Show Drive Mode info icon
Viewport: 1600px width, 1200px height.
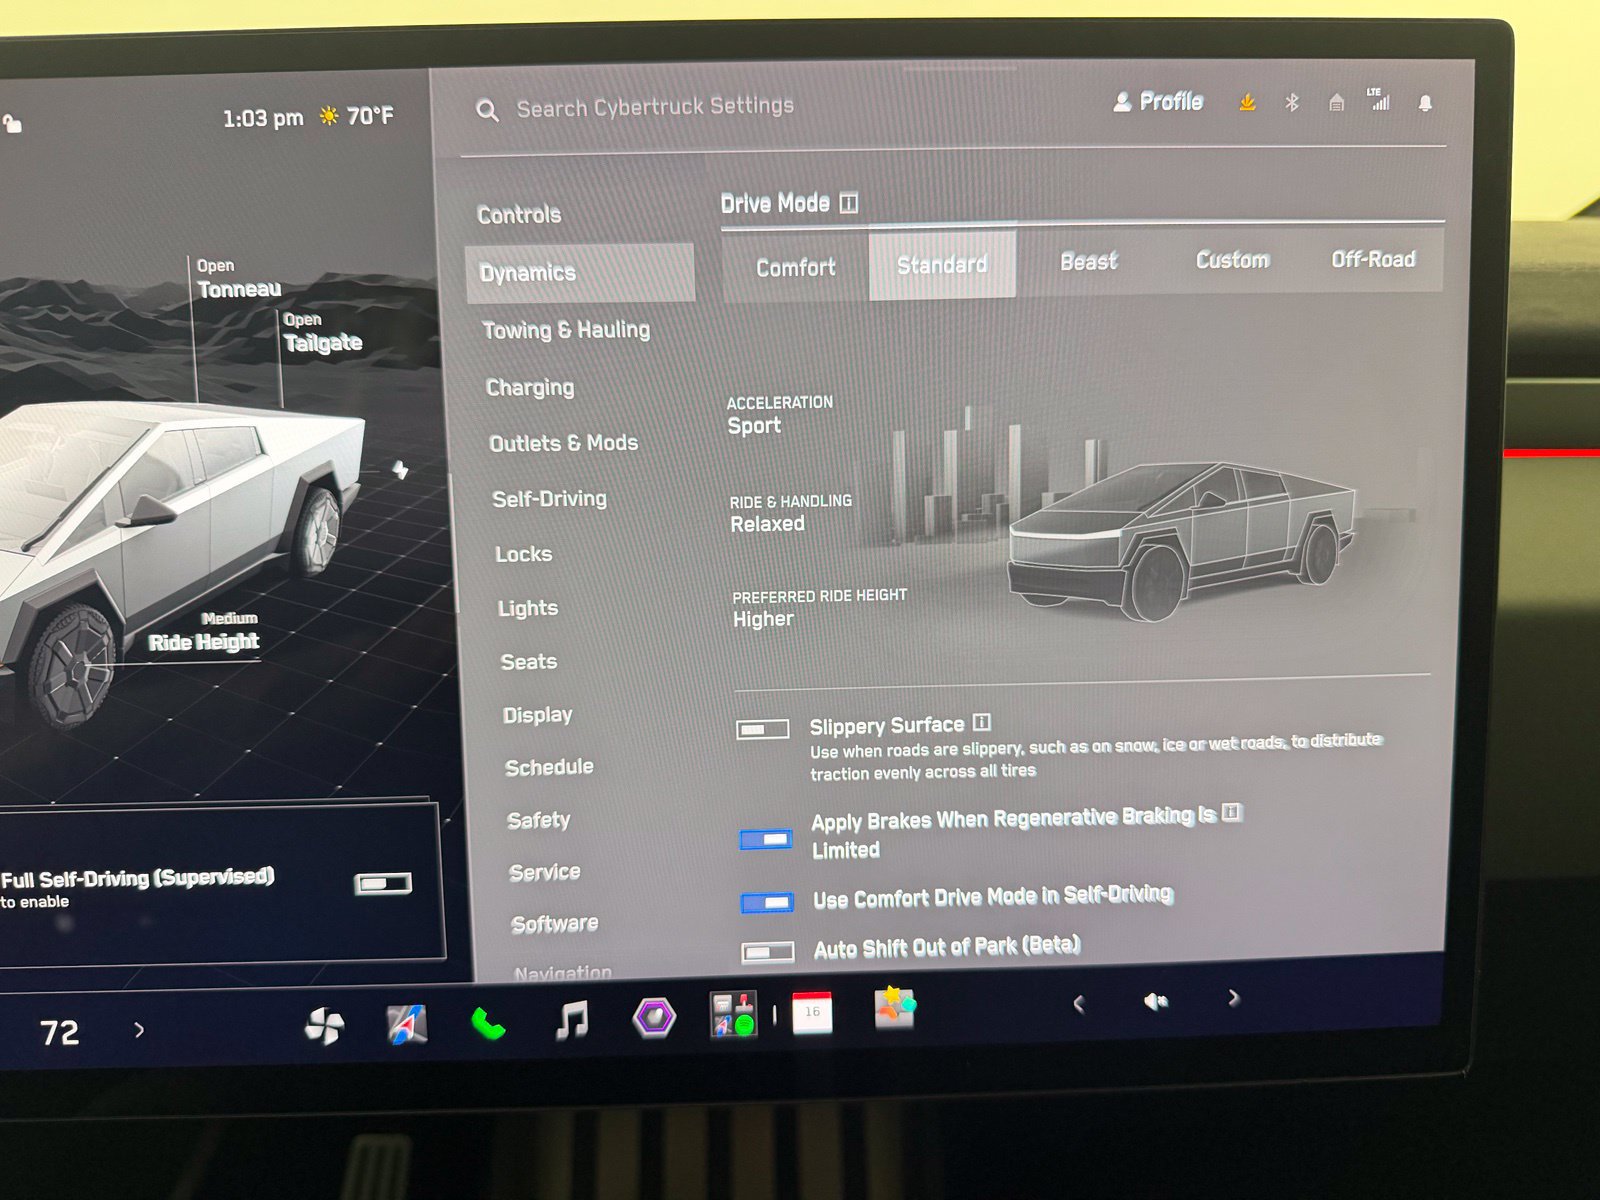point(849,203)
